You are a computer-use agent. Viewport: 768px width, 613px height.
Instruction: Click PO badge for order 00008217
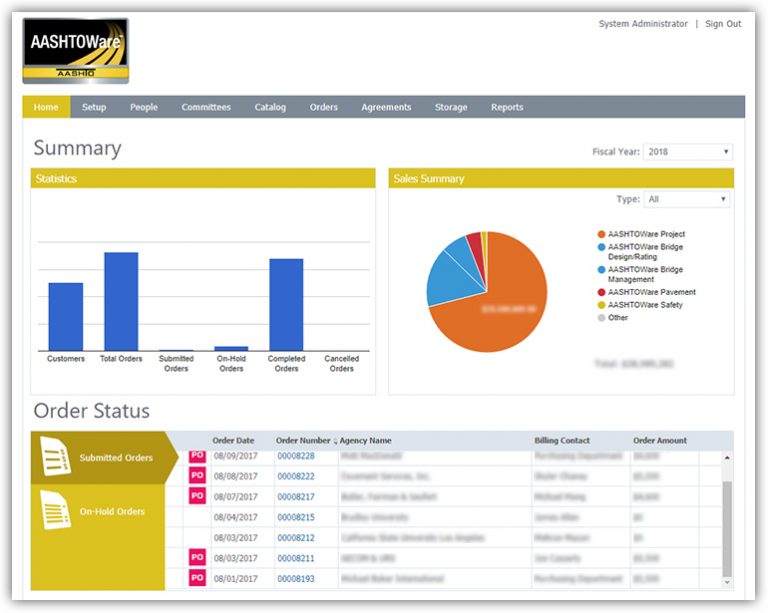(x=197, y=496)
